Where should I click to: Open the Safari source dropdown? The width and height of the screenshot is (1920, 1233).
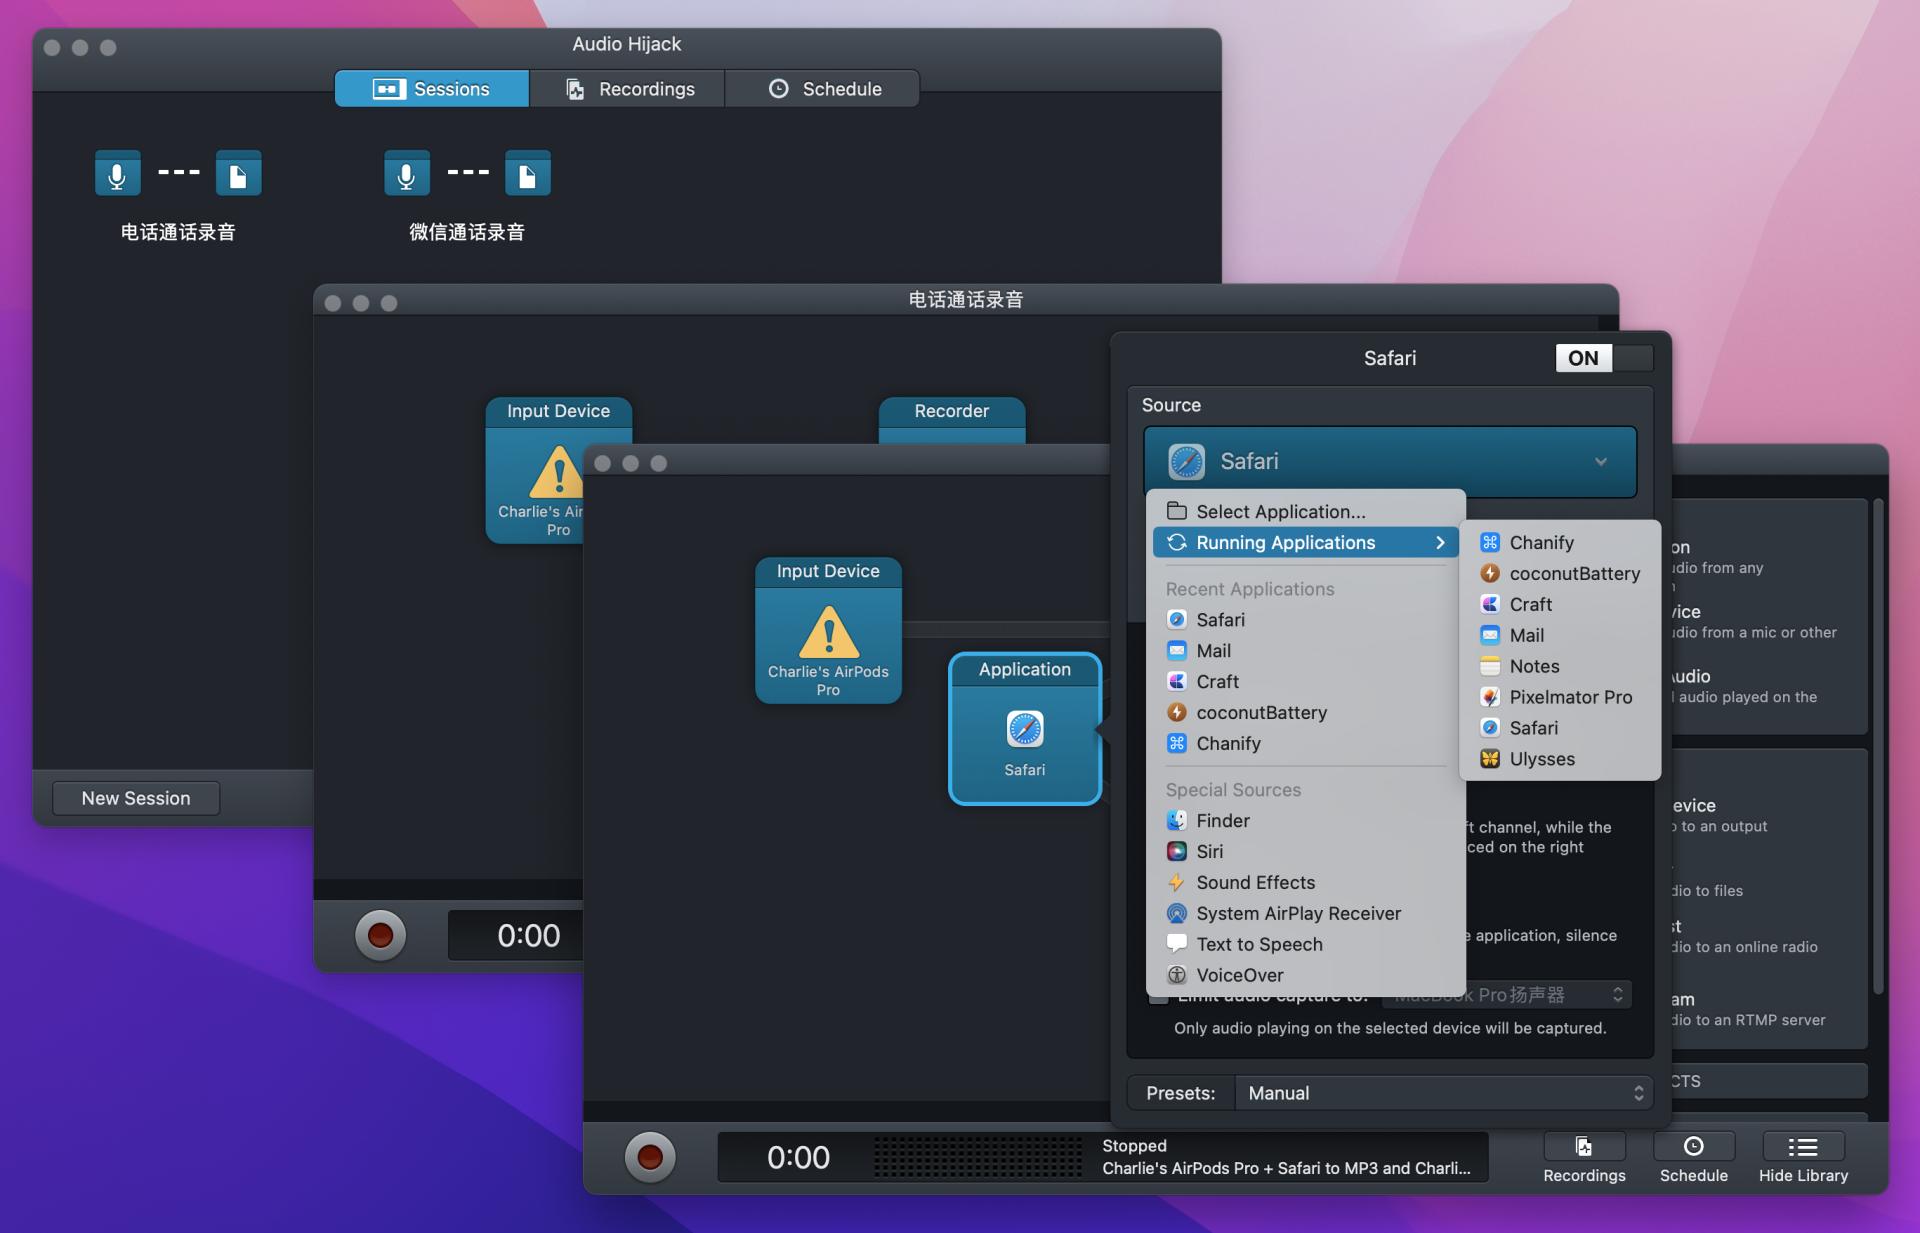click(1389, 461)
